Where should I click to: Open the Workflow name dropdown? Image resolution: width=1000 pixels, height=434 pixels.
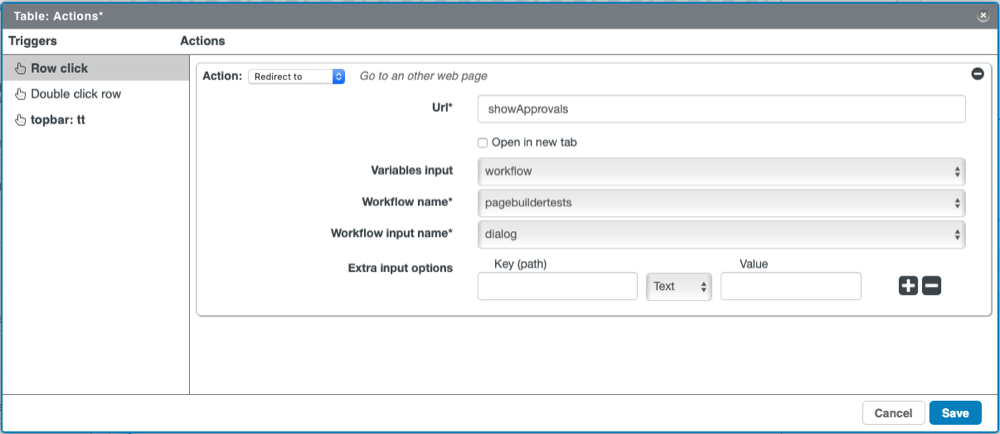click(x=721, y=203)
